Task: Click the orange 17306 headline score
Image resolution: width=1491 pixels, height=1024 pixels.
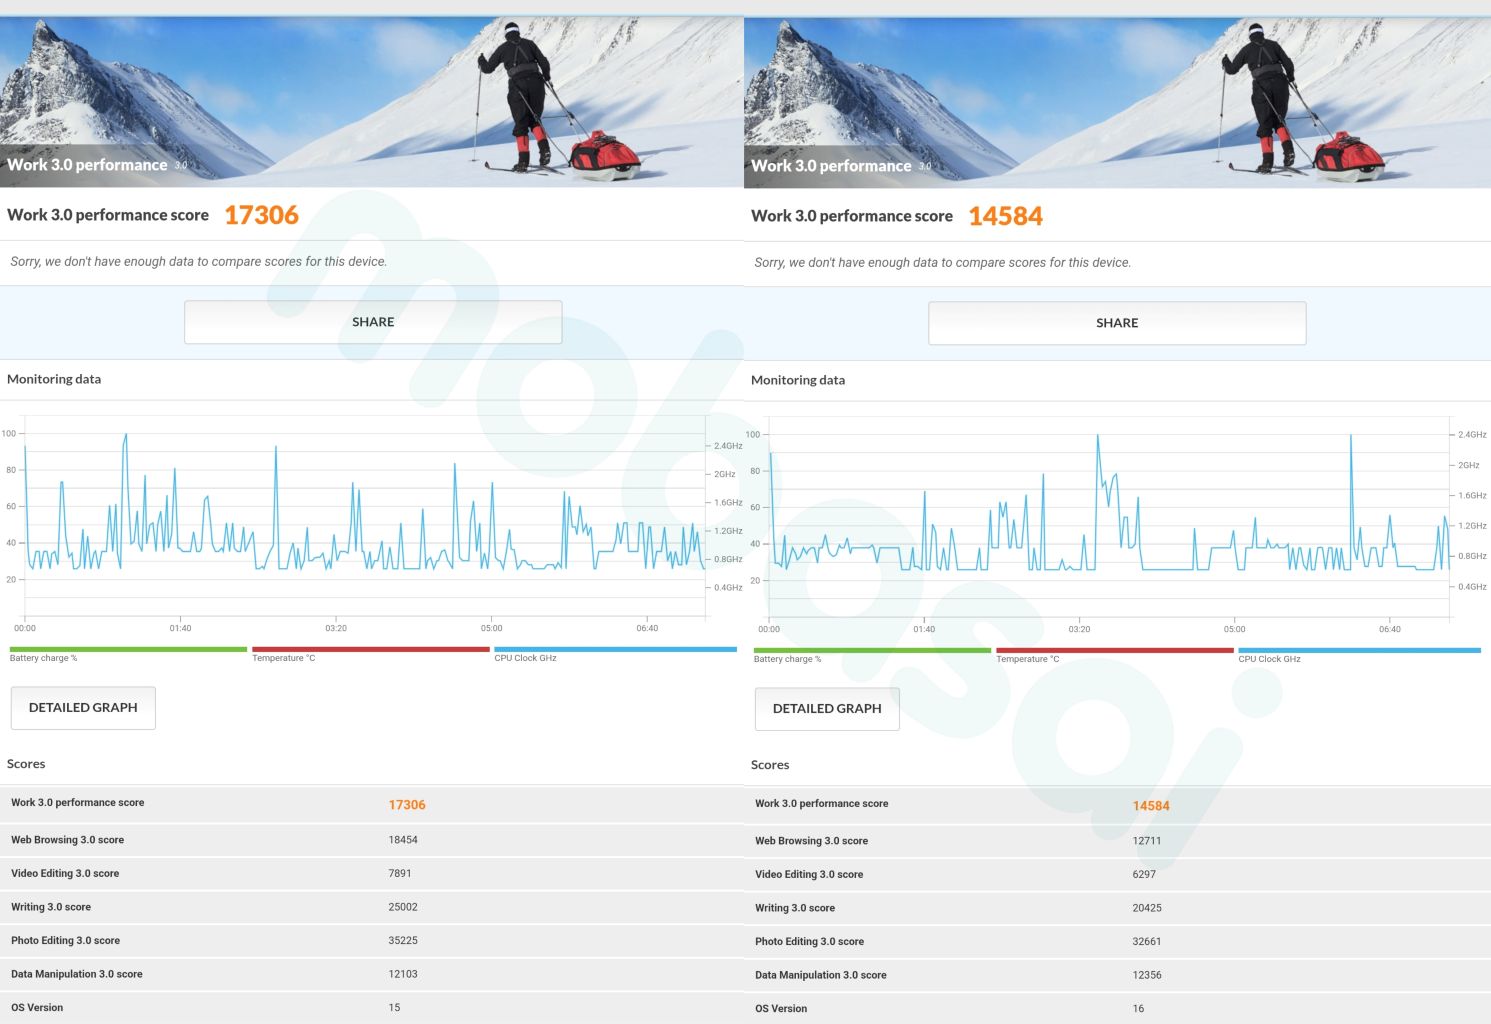Action: 261,215
